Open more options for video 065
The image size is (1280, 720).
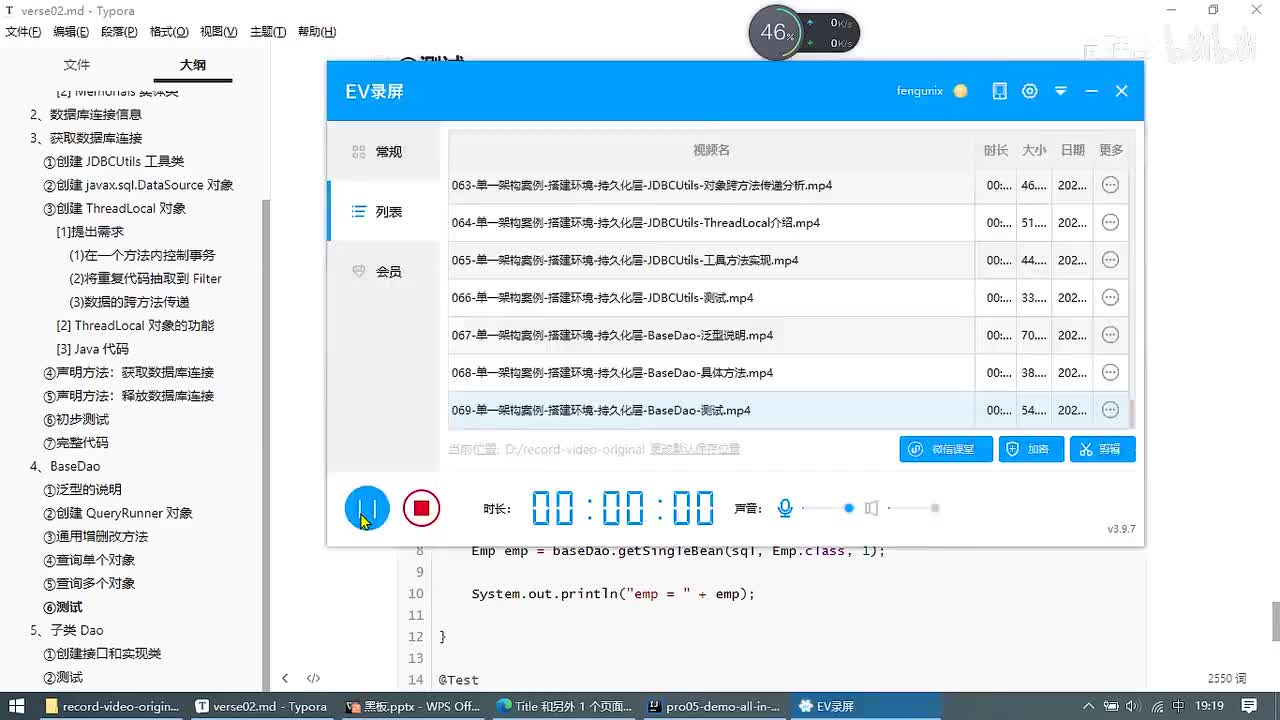pyautogui.click(x=1110, y=260)
